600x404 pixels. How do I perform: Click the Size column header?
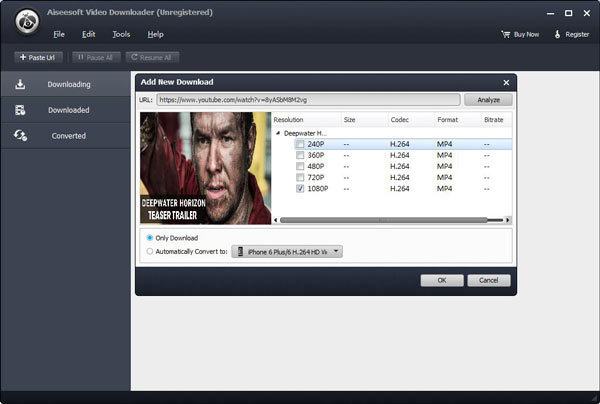364,120
